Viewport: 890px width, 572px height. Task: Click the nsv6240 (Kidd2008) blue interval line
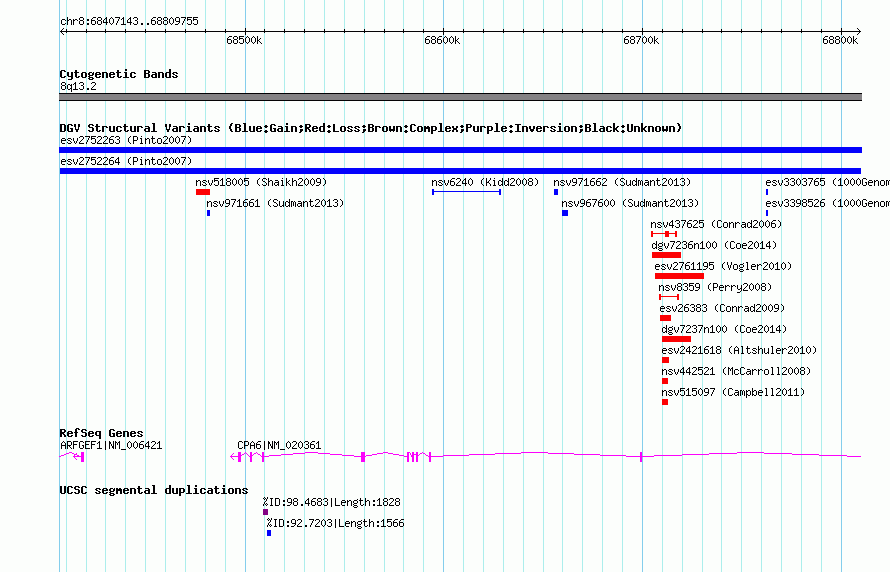pos(466,192)
